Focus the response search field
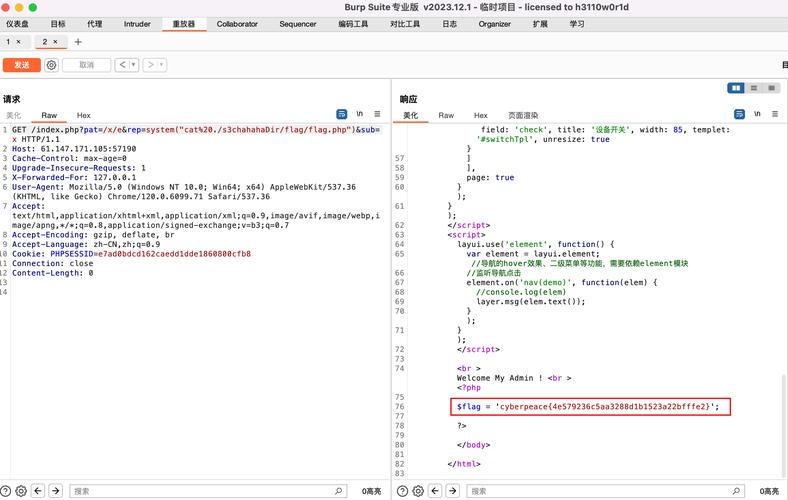This screenshot has width=788, height=500. tap(606, 491)
